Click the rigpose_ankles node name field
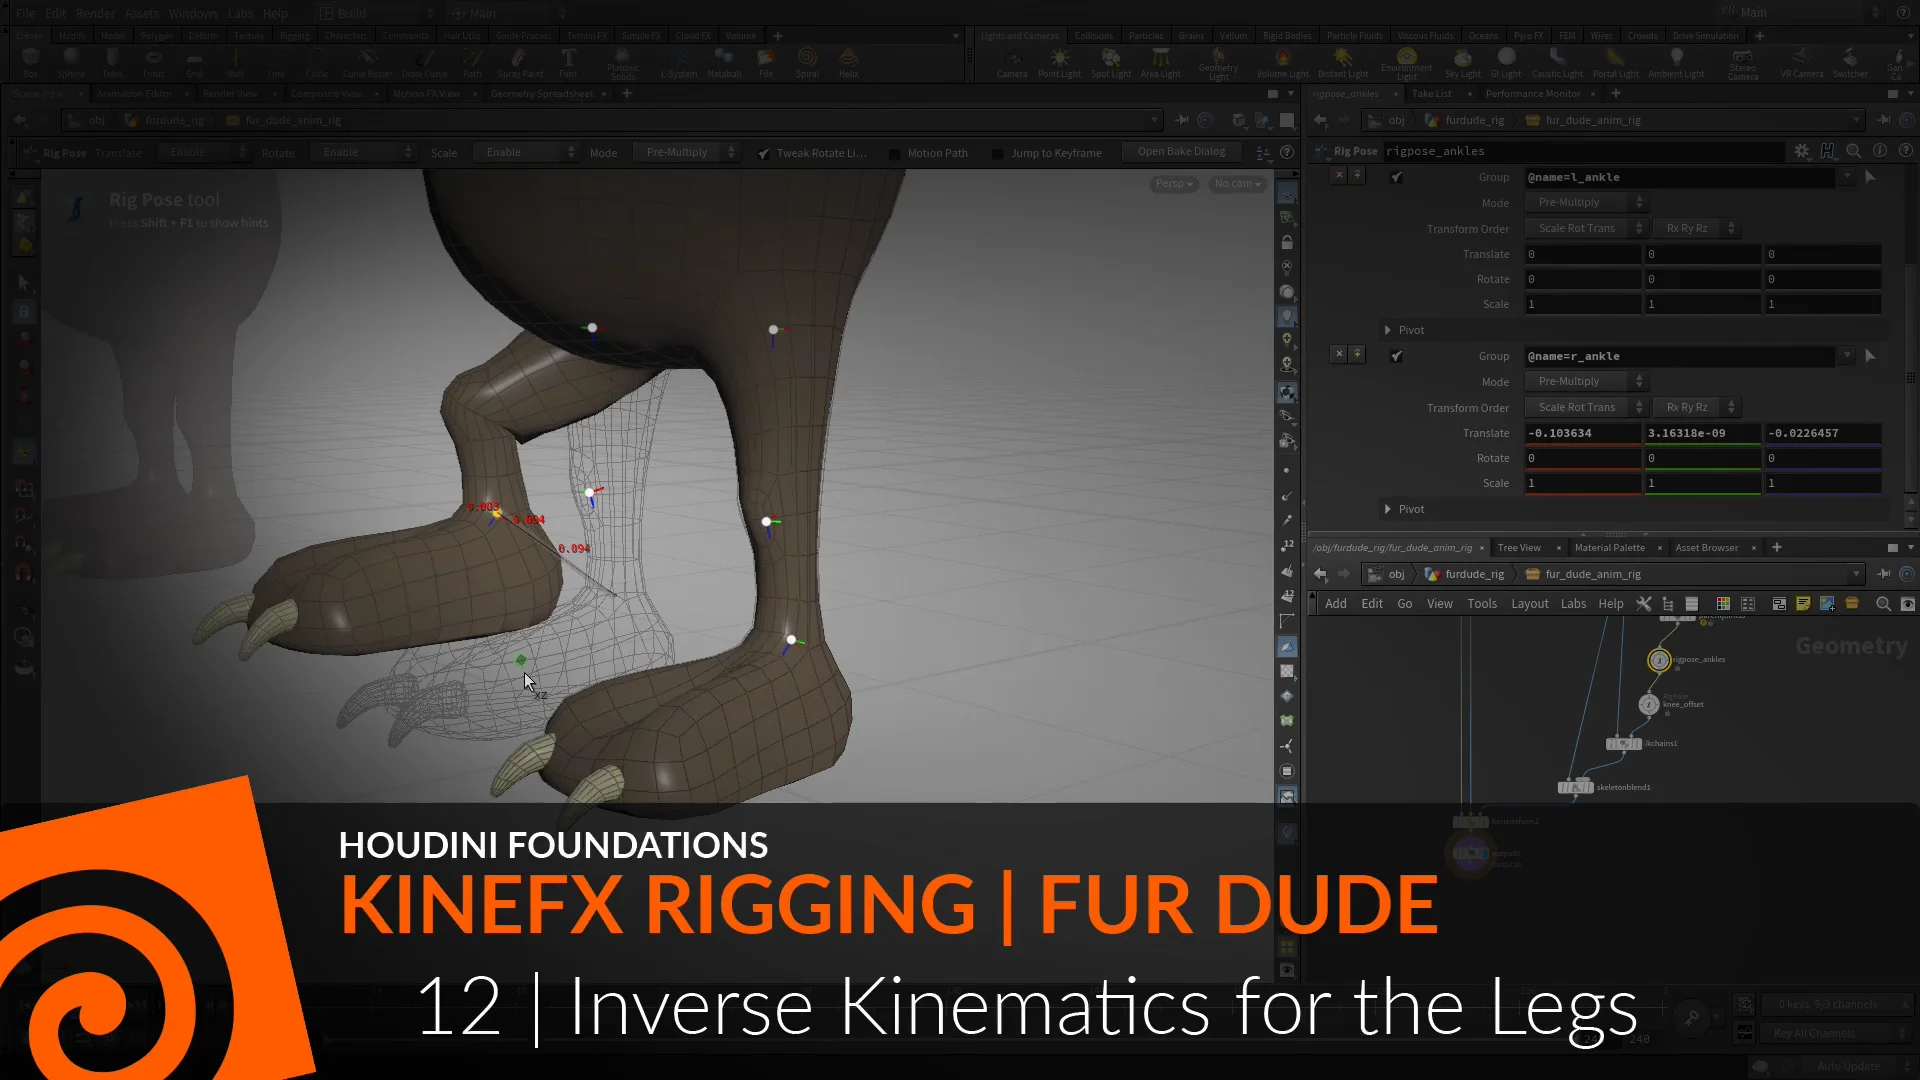 pos(1584,151)
